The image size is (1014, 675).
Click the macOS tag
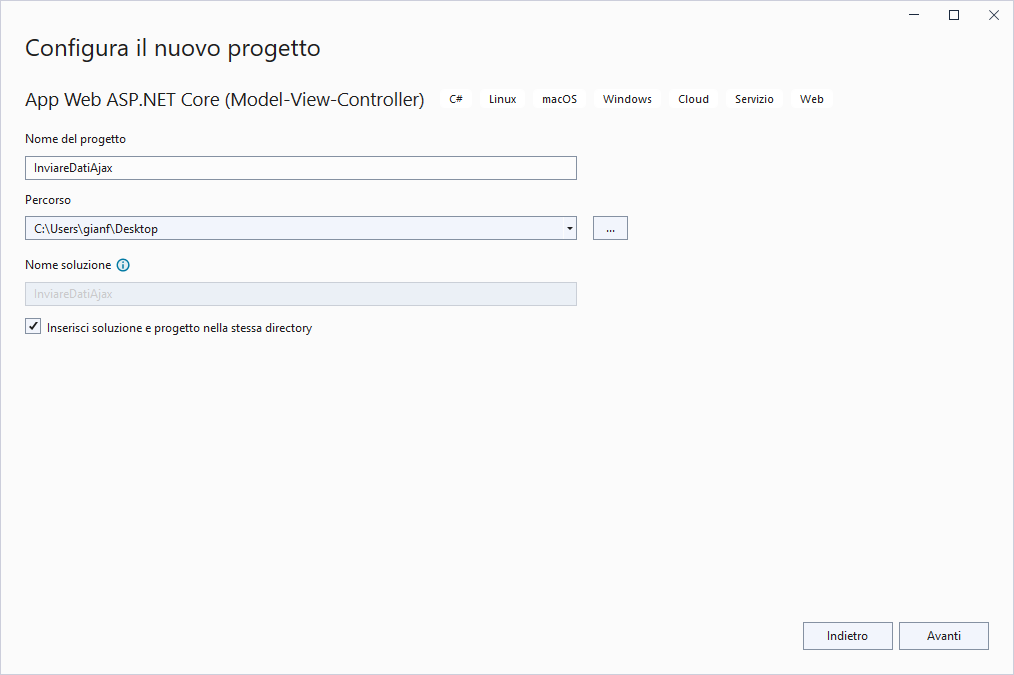coord(559,99)
